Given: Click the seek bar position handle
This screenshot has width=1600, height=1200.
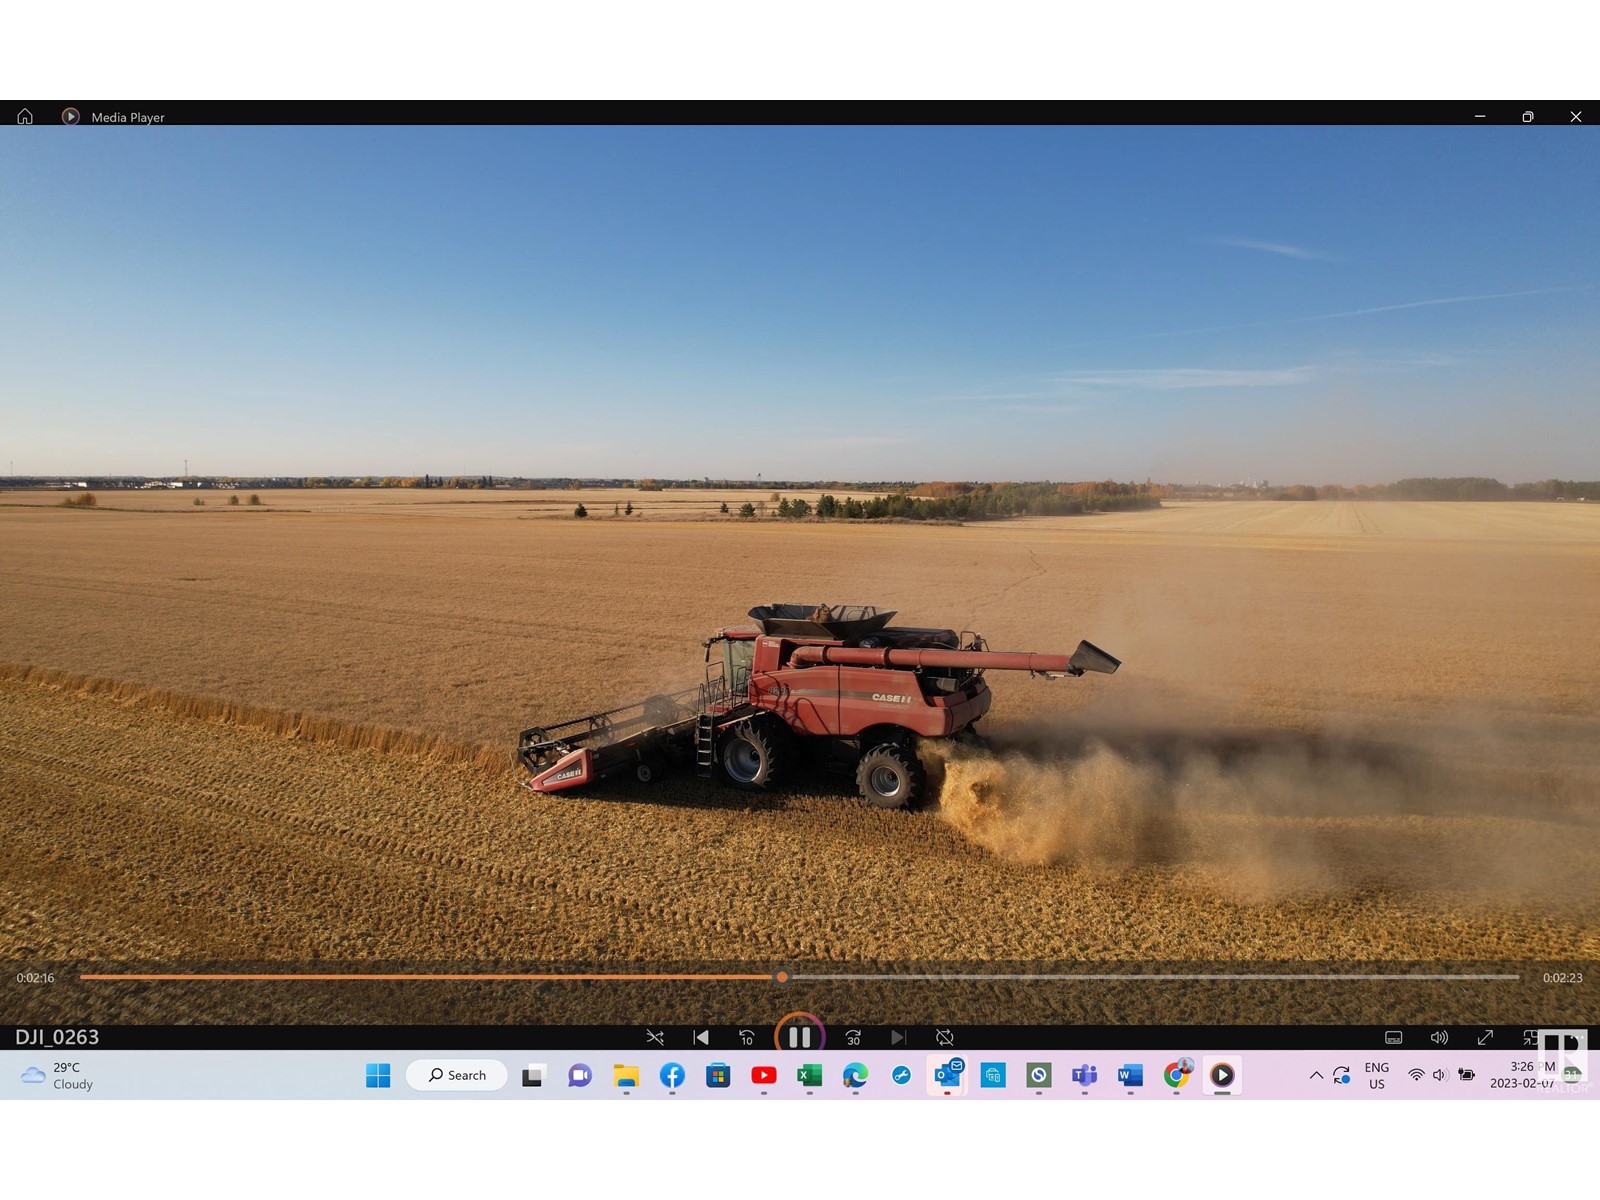Looking at the screenshot, I should pyautogui.click(x=782, y=977).
